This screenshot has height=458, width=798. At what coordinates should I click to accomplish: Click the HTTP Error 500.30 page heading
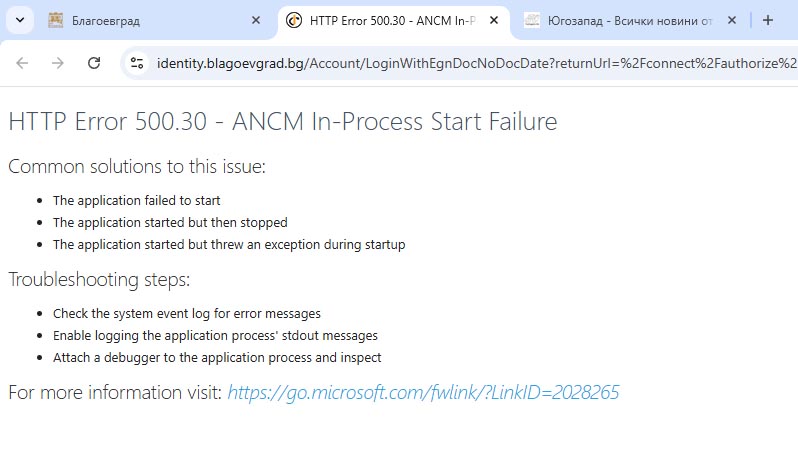click(283, 122)
